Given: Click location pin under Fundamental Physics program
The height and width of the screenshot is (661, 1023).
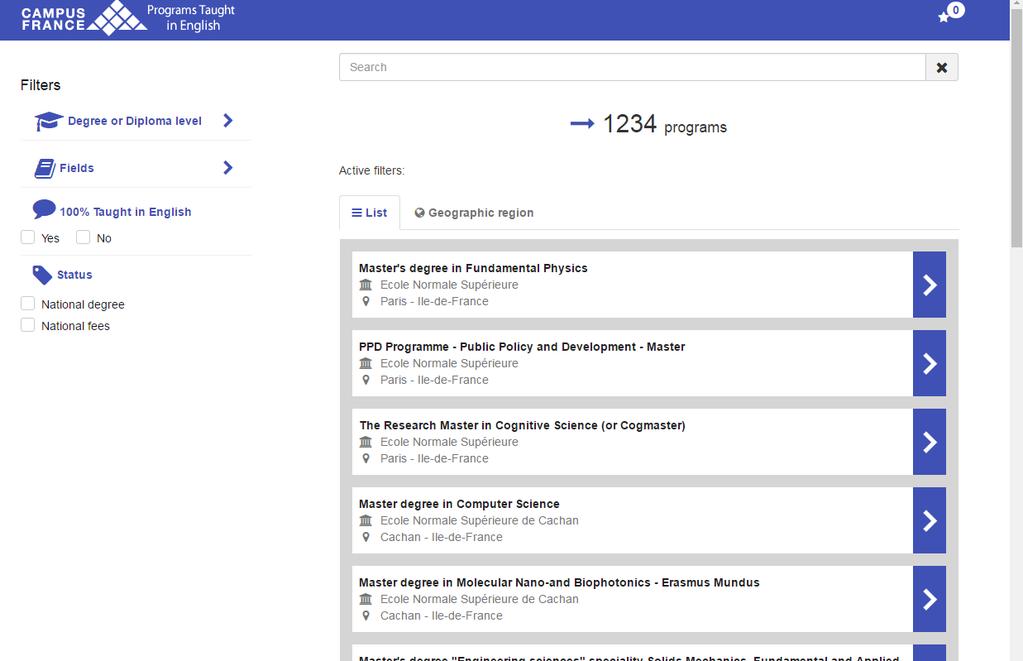Looking at the screenshot, I should coord(366,301).
